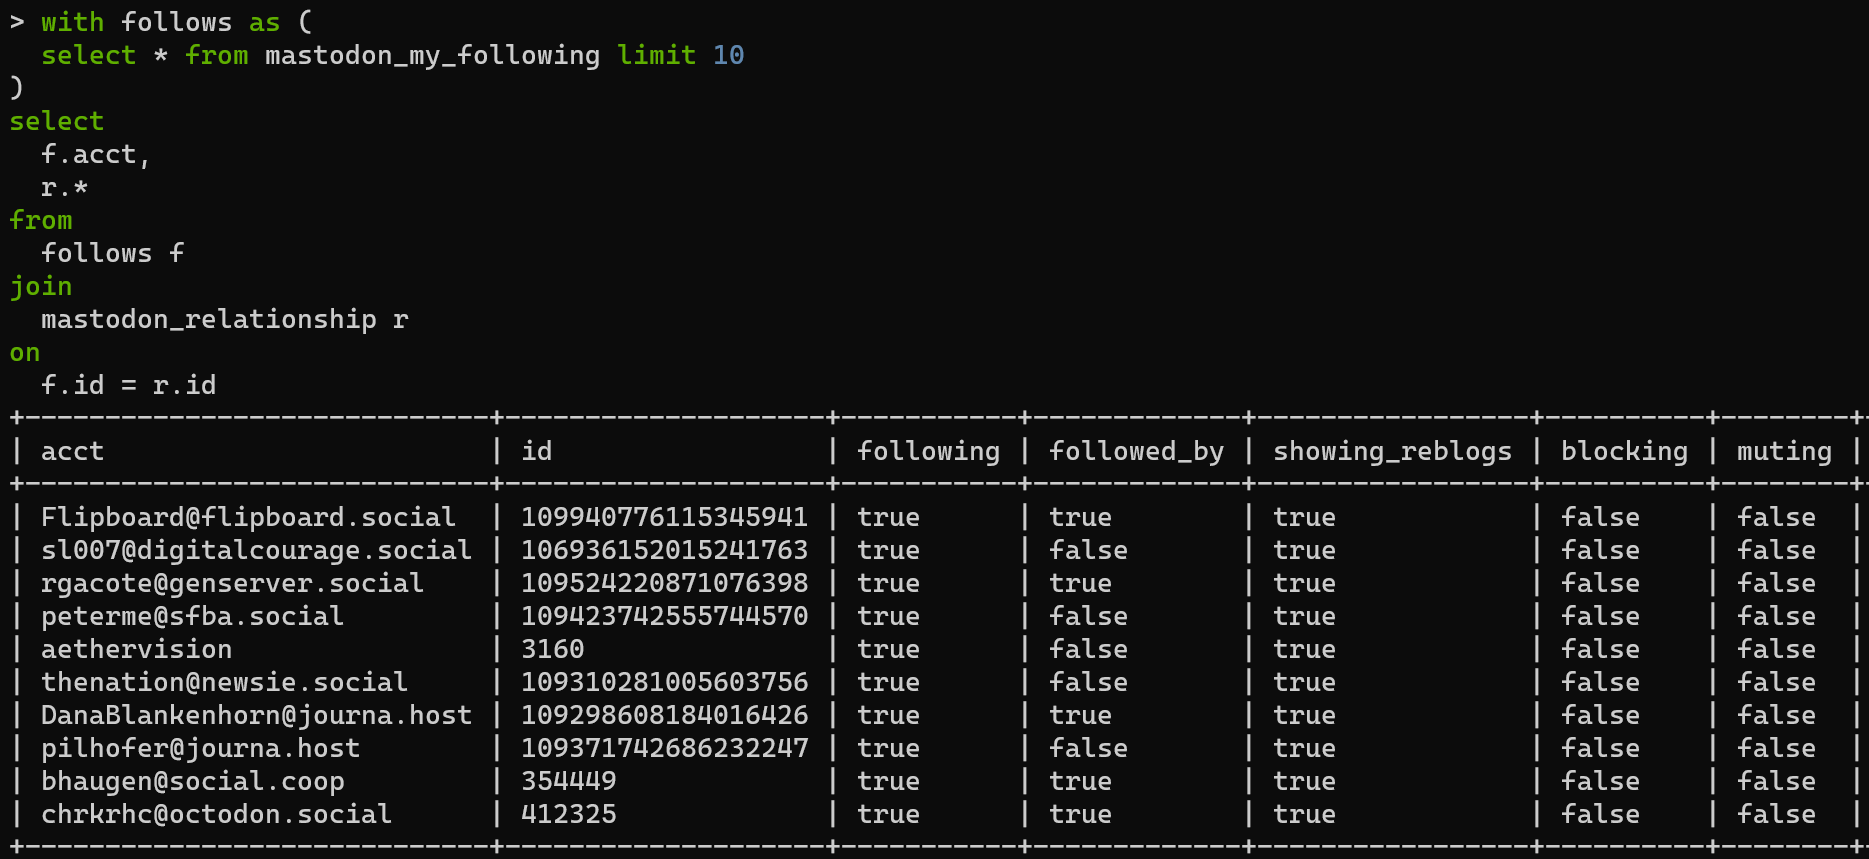This screenshot has height=859, width=1869.
Task: Click the followed_by column header
Action: click(1136, 452)
